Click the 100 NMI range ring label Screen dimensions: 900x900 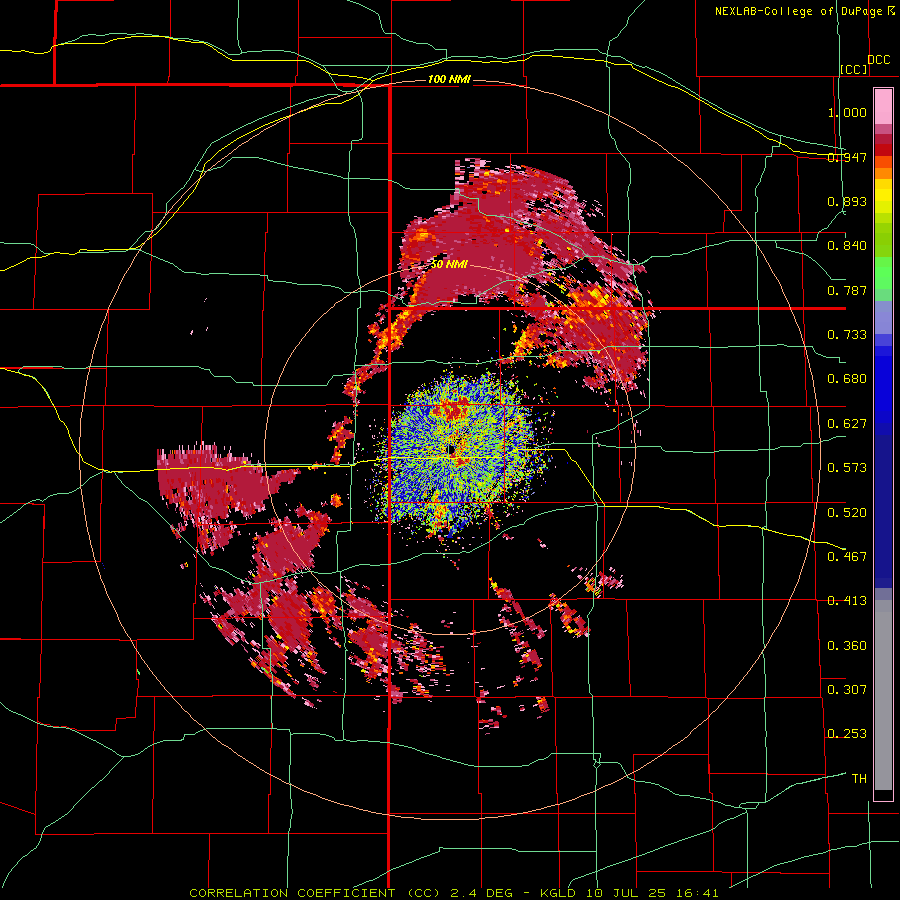(449, 79)
